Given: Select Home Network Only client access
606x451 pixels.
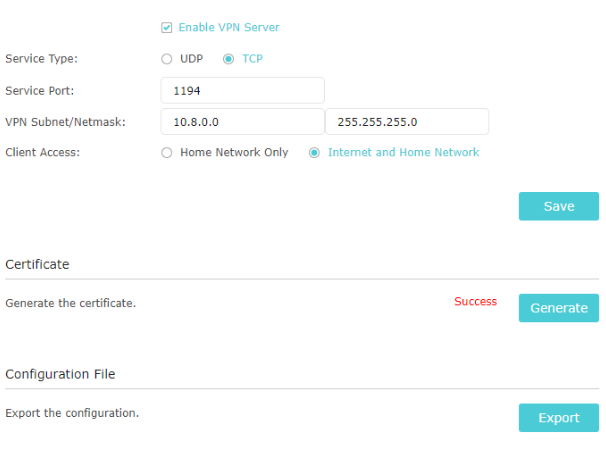Looking at the screenshot, I should click(167, 153).
